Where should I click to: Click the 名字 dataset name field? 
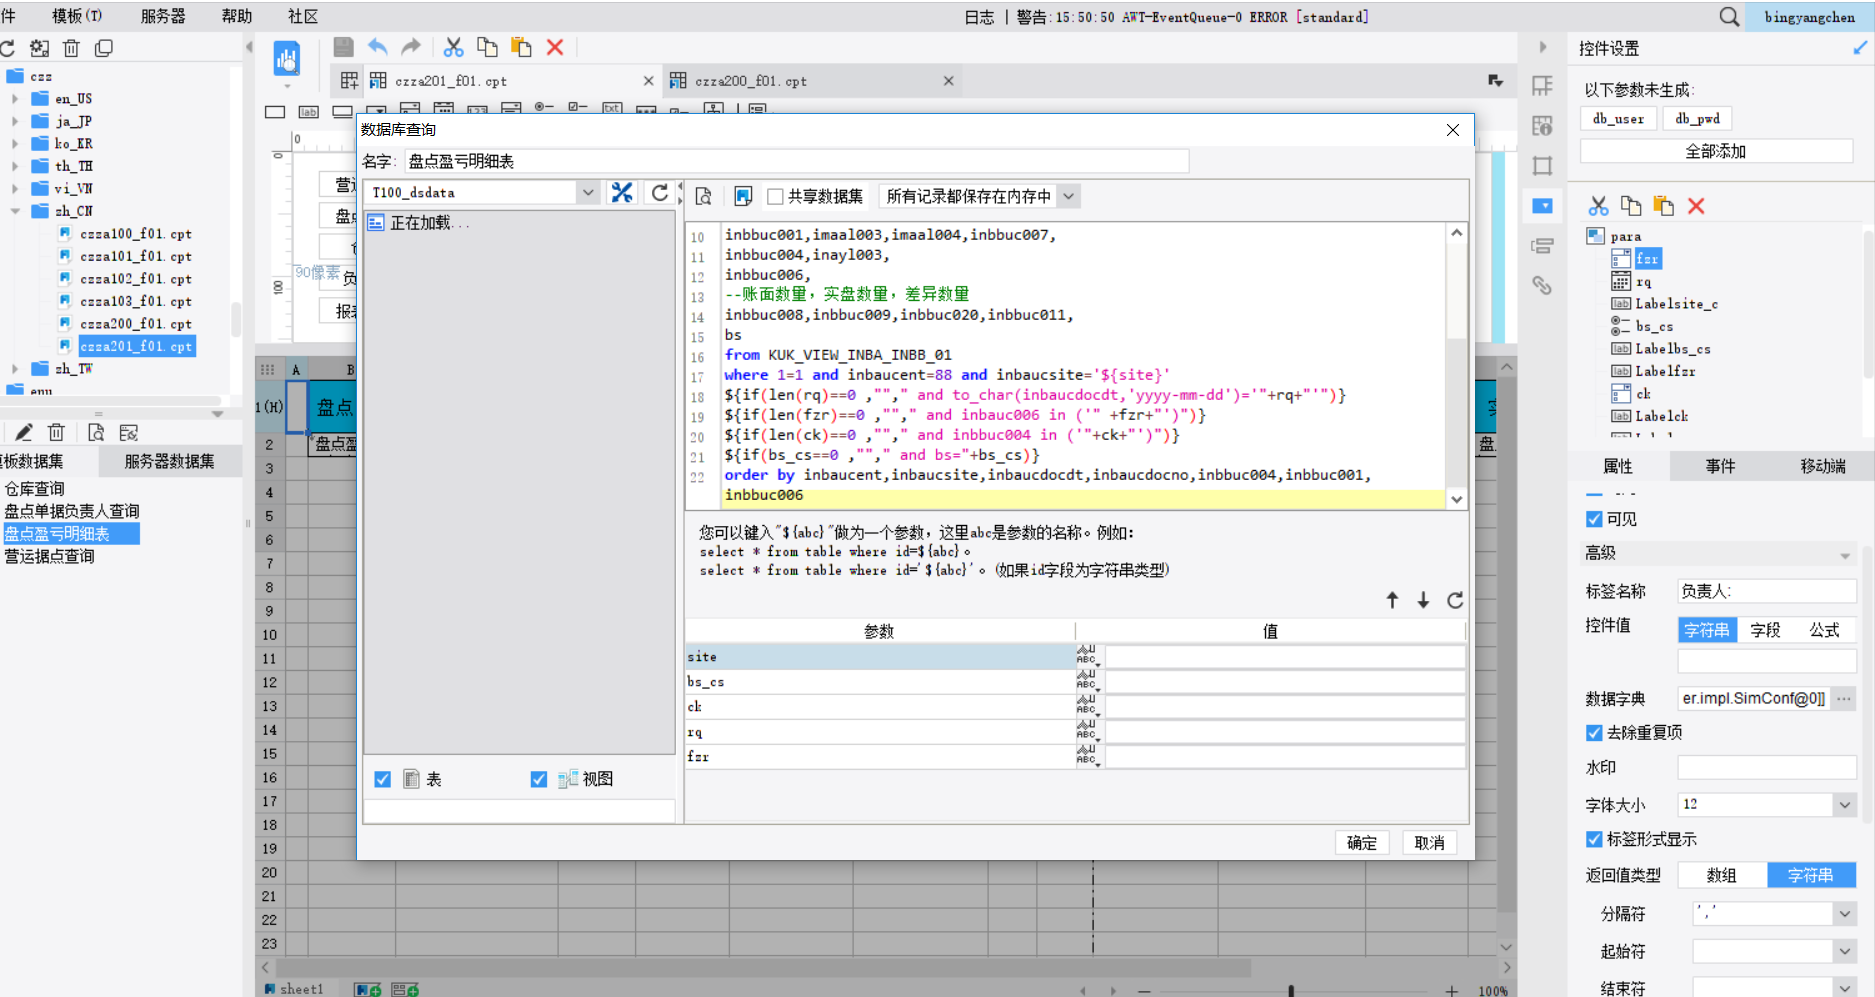click(x=797, y=161)
